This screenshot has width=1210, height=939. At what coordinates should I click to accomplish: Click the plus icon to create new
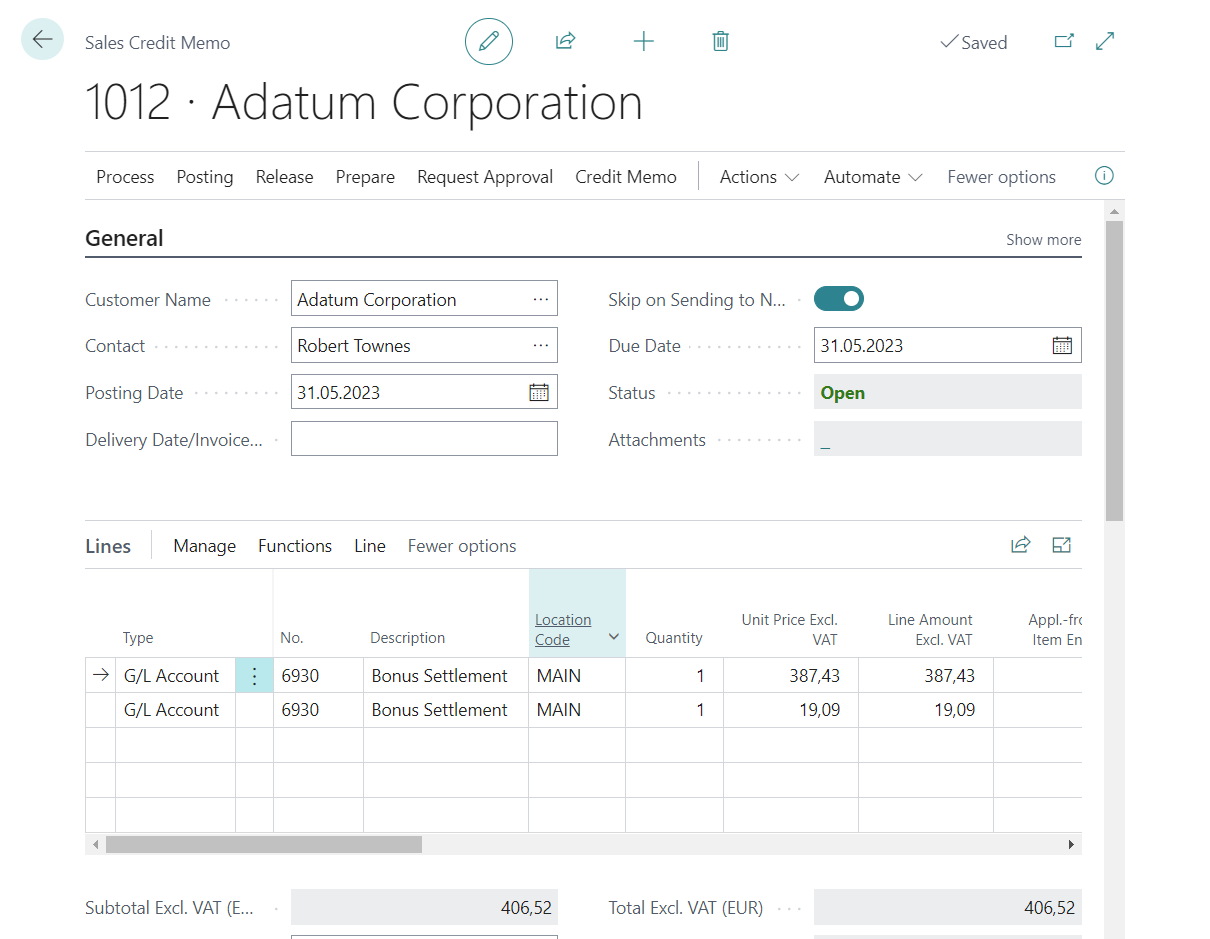(x=643, y=42)
